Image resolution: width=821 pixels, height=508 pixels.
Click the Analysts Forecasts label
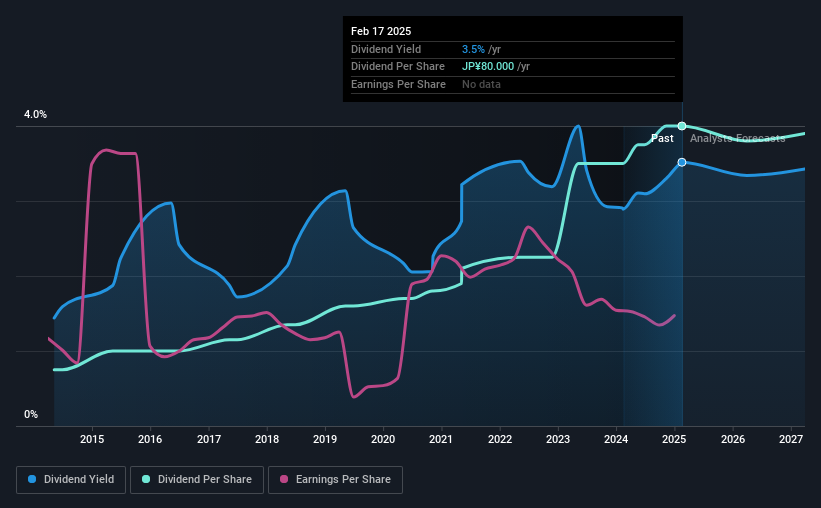[x=737, y=138]
